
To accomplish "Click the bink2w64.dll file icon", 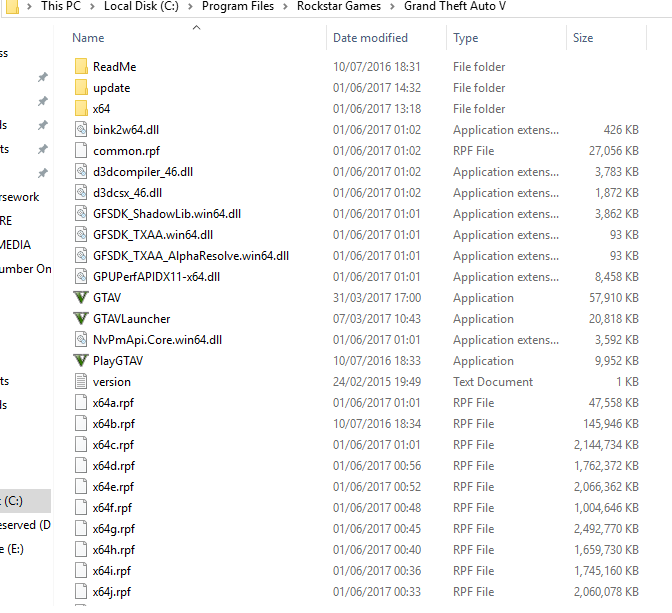I will click(x=81, y=129).
